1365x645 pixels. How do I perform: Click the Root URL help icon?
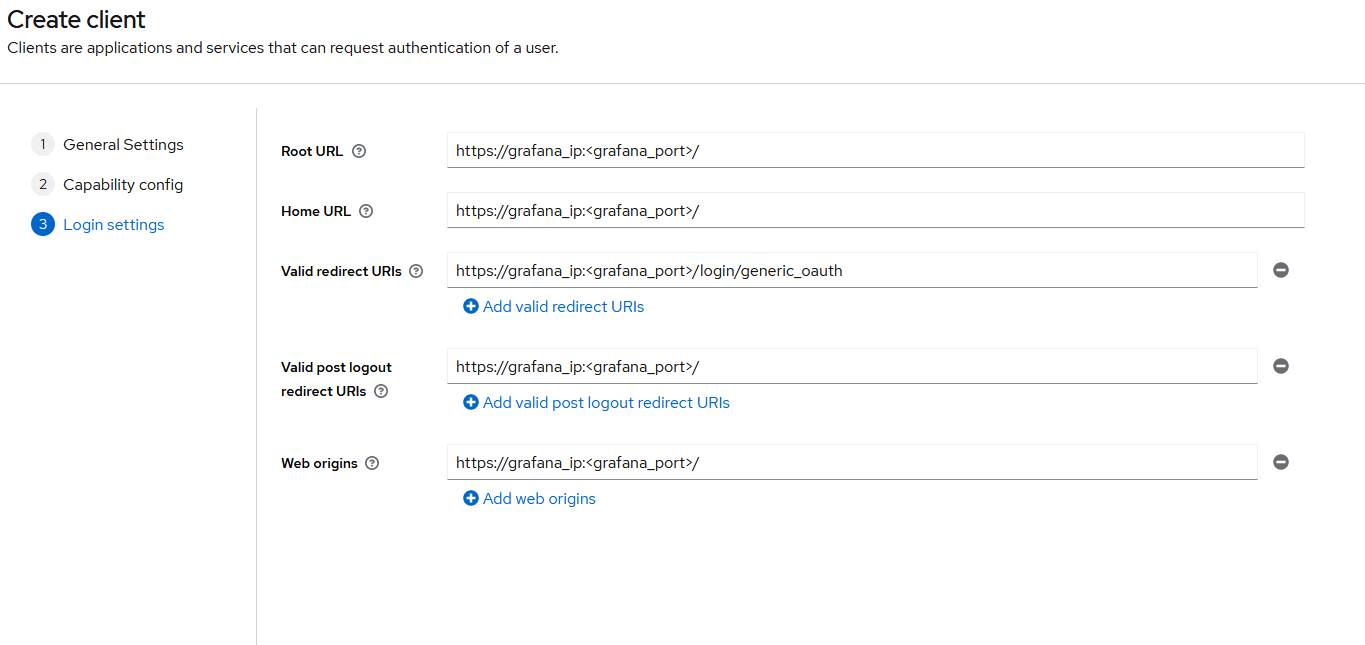click(x=359, y=151)
